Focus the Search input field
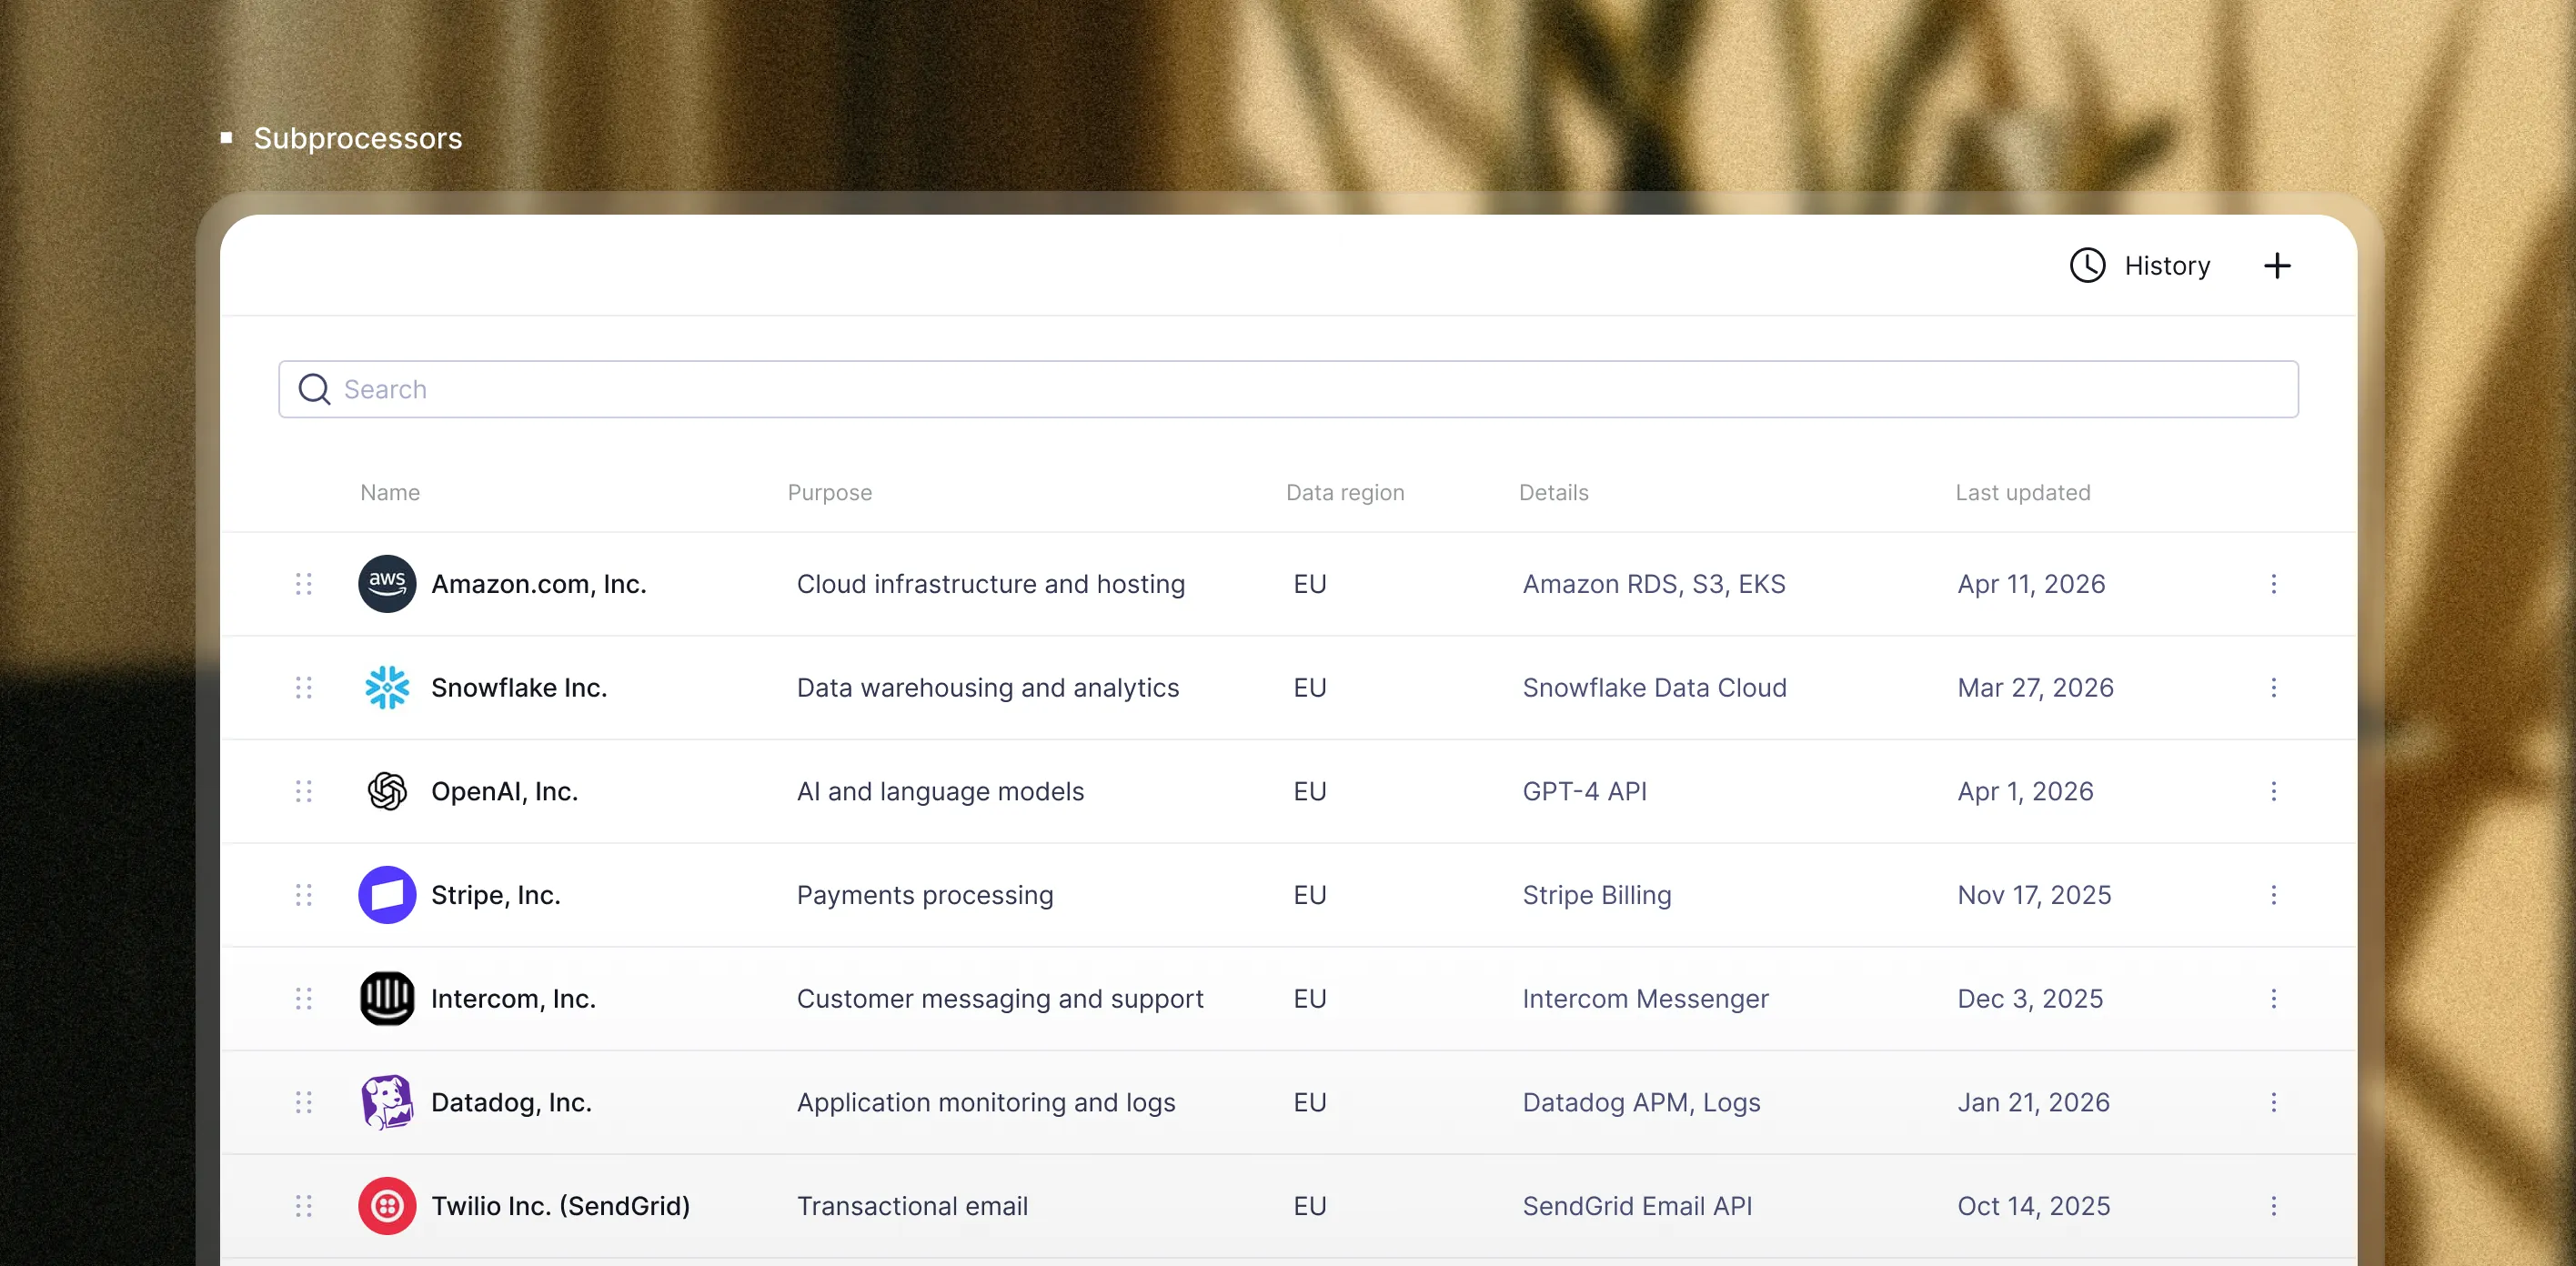This screenshot has width=2576, height=1266. (1288, 389)
